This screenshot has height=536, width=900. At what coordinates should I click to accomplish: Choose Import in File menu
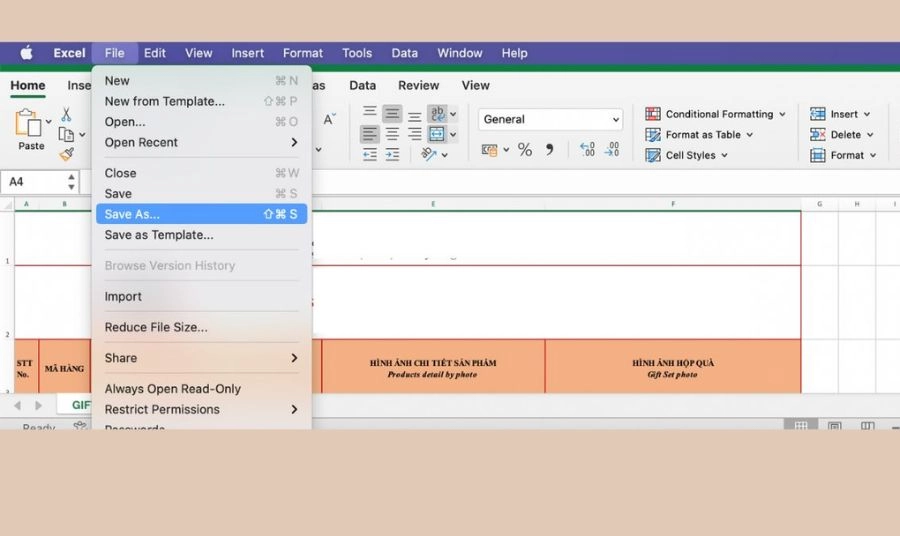click(201, 296)
